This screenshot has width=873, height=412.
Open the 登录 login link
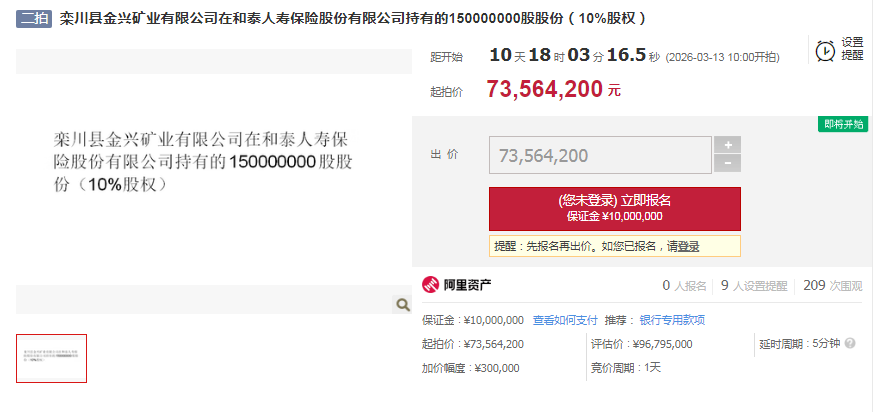pyautogui.click(x=688, y=246)
